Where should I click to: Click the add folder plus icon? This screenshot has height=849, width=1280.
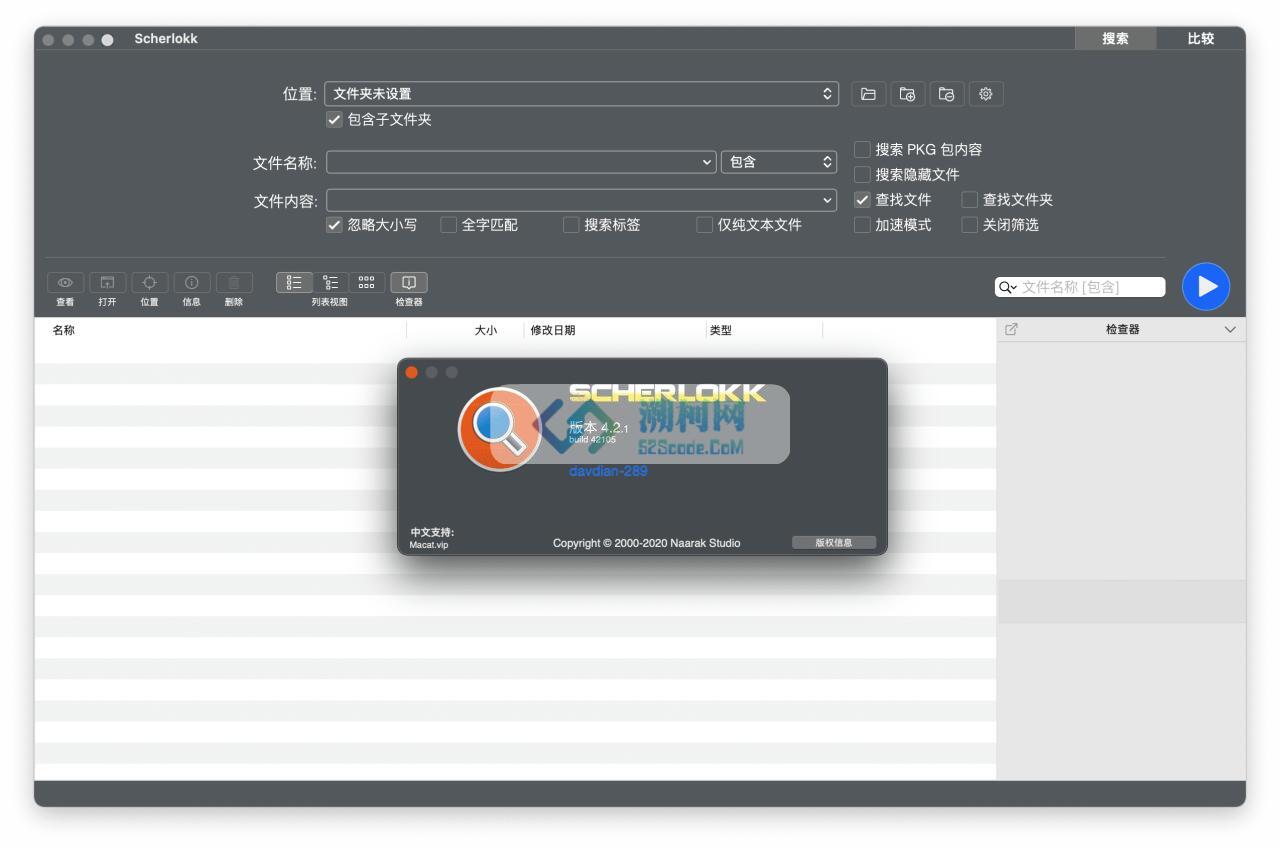907,94
